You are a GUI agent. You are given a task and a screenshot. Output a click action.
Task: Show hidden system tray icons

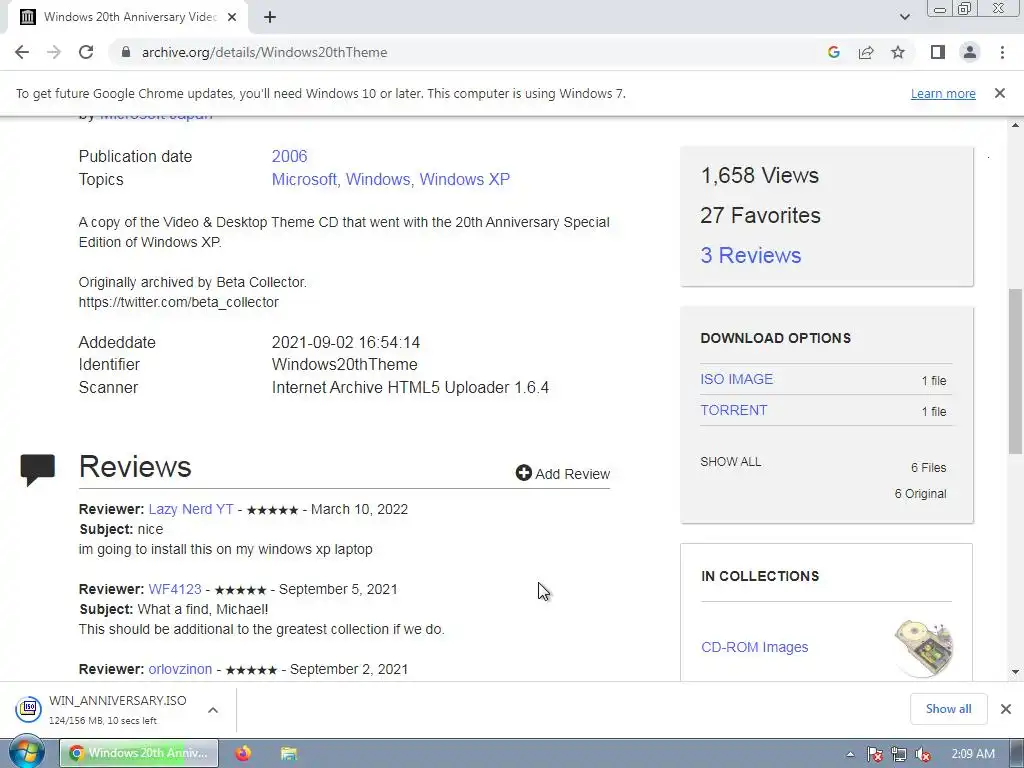[x=850, y=754]
